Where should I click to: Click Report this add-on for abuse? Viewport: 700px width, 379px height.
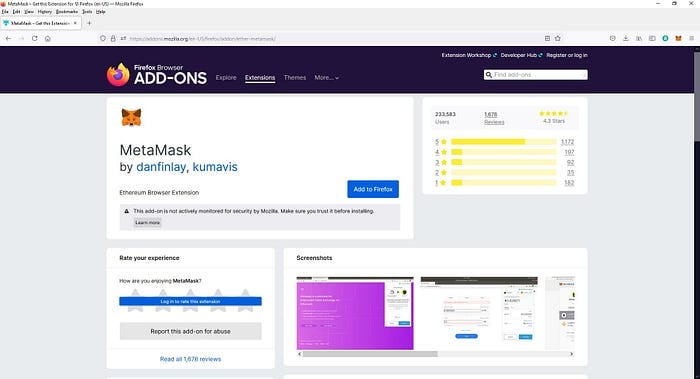click(x=190, y=331)
